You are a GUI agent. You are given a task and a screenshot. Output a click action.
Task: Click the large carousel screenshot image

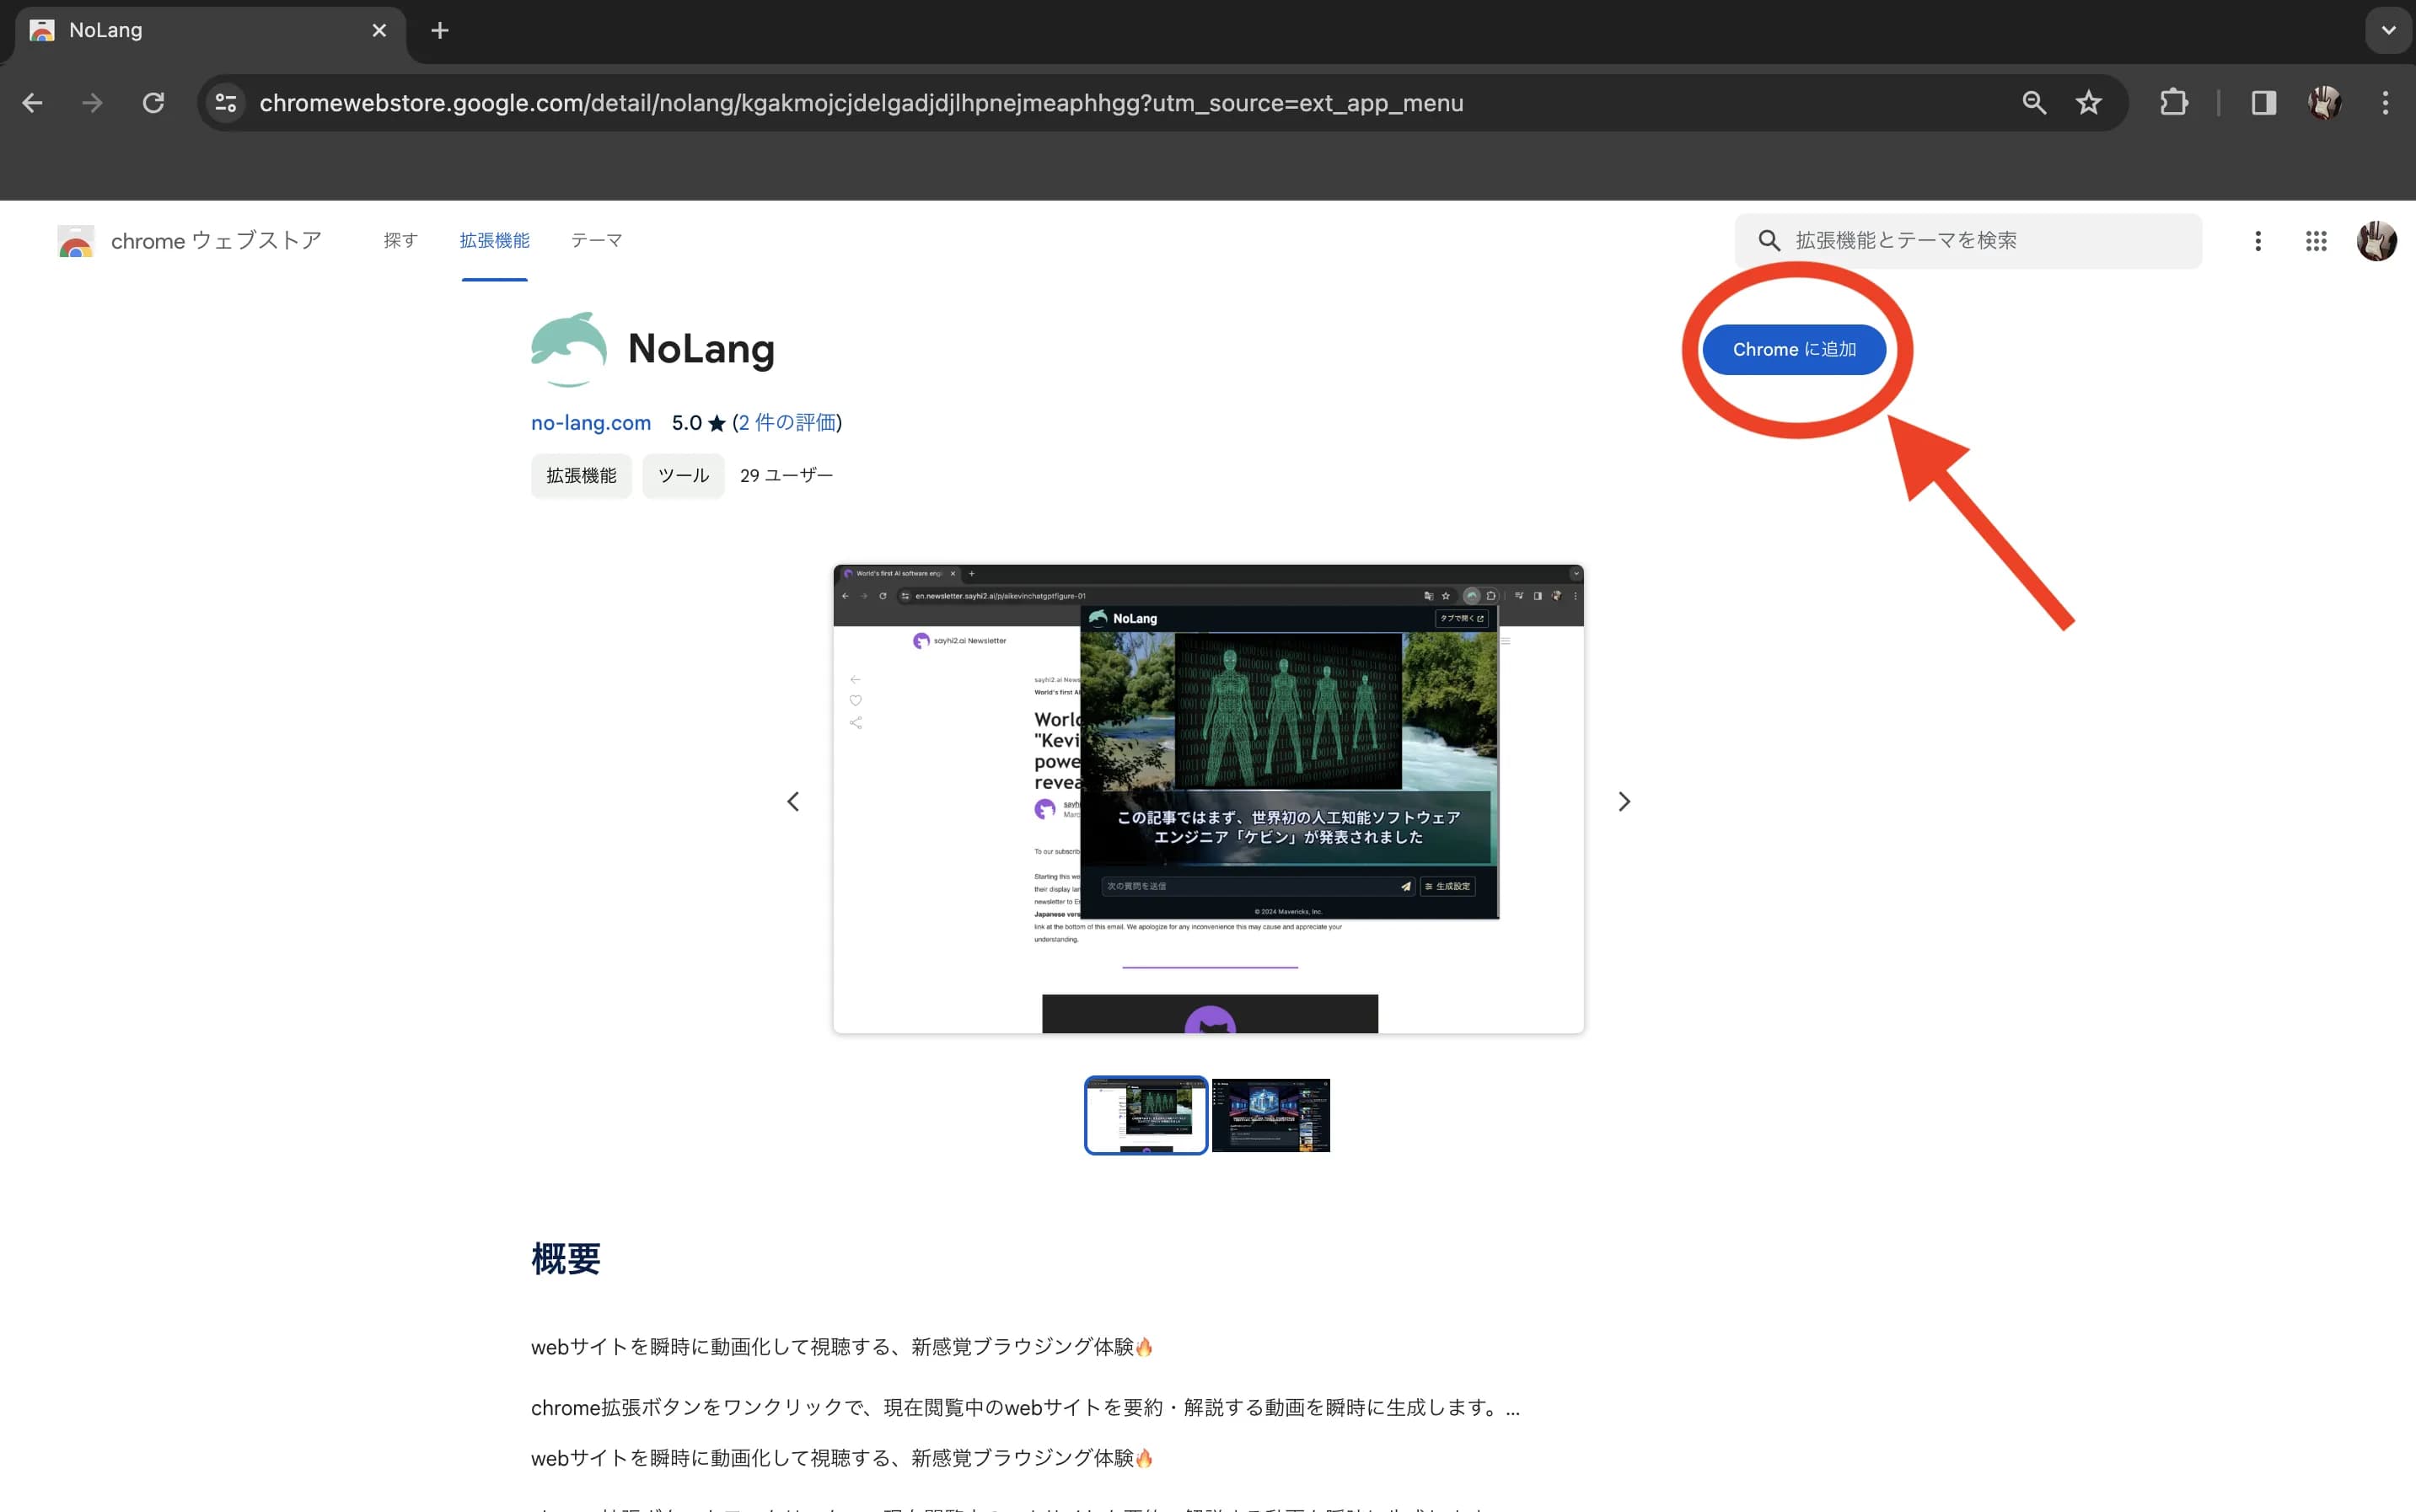1208,799
